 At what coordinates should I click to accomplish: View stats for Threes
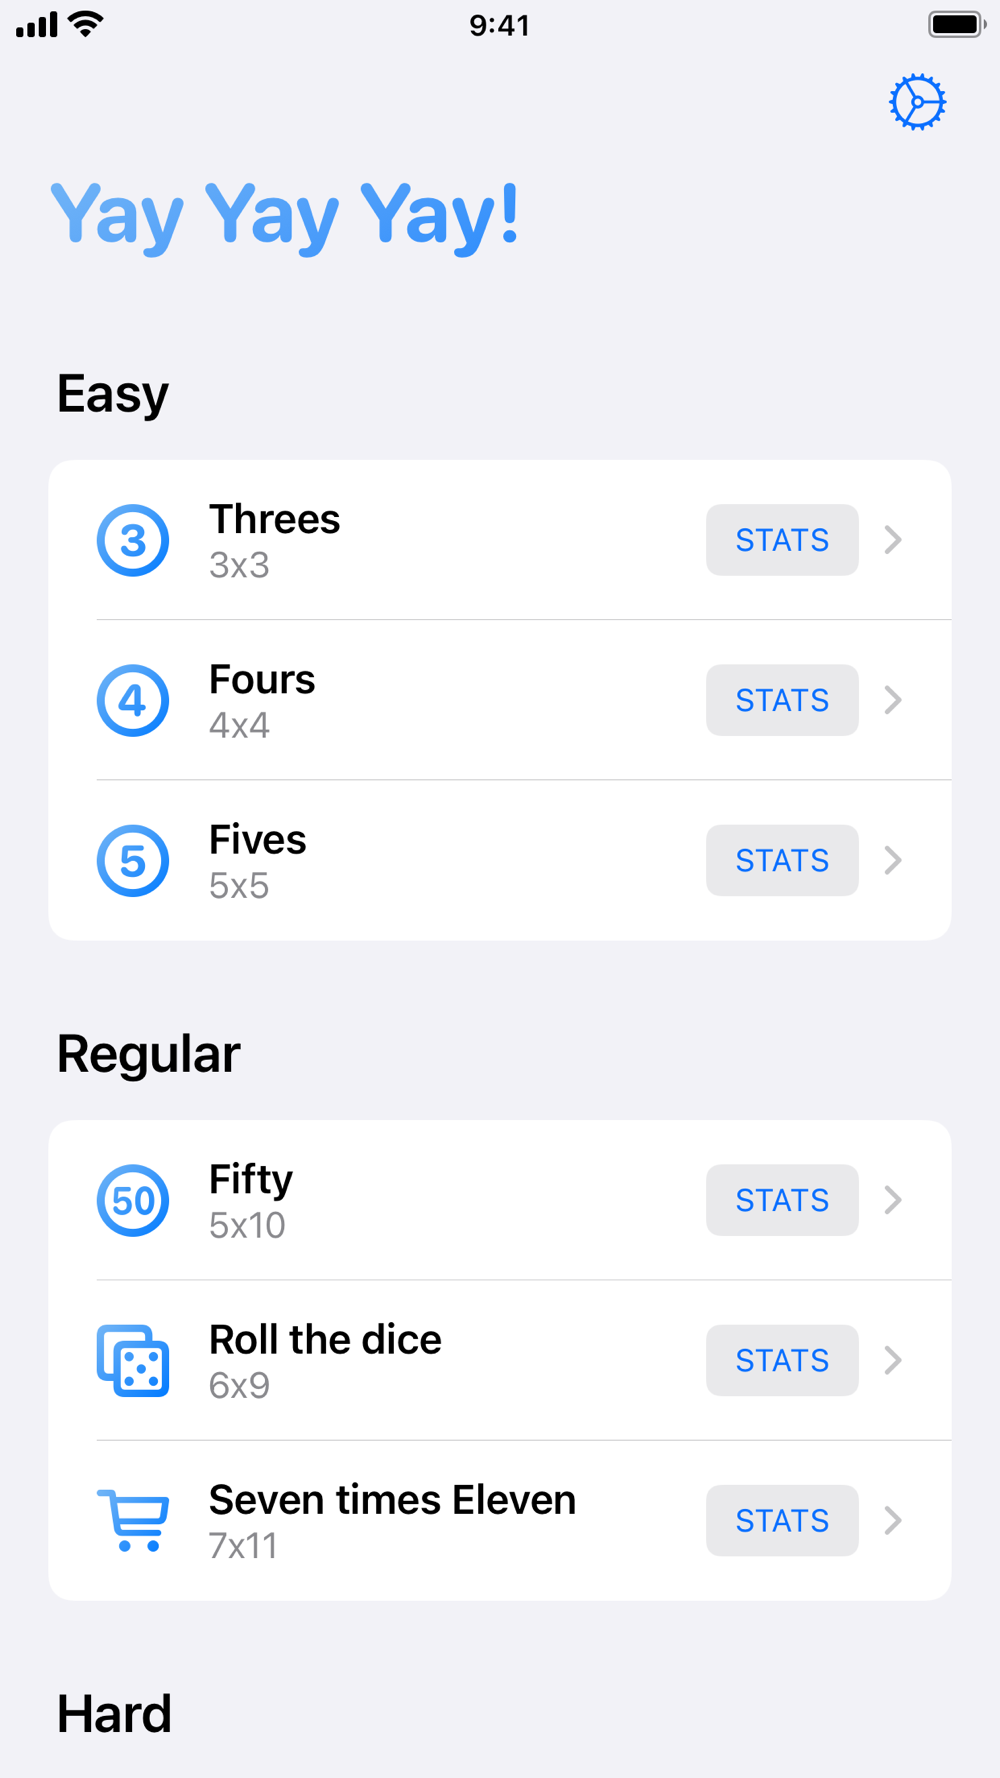(782, 540)
